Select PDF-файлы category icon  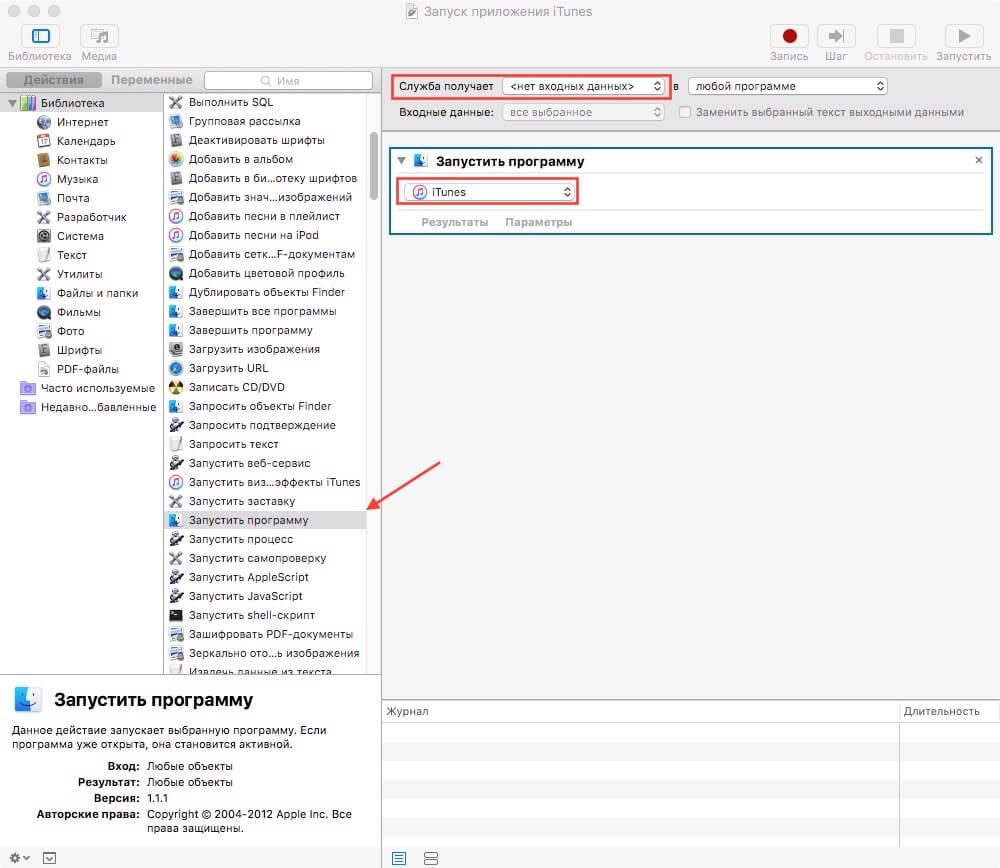(x=43, y=369)
